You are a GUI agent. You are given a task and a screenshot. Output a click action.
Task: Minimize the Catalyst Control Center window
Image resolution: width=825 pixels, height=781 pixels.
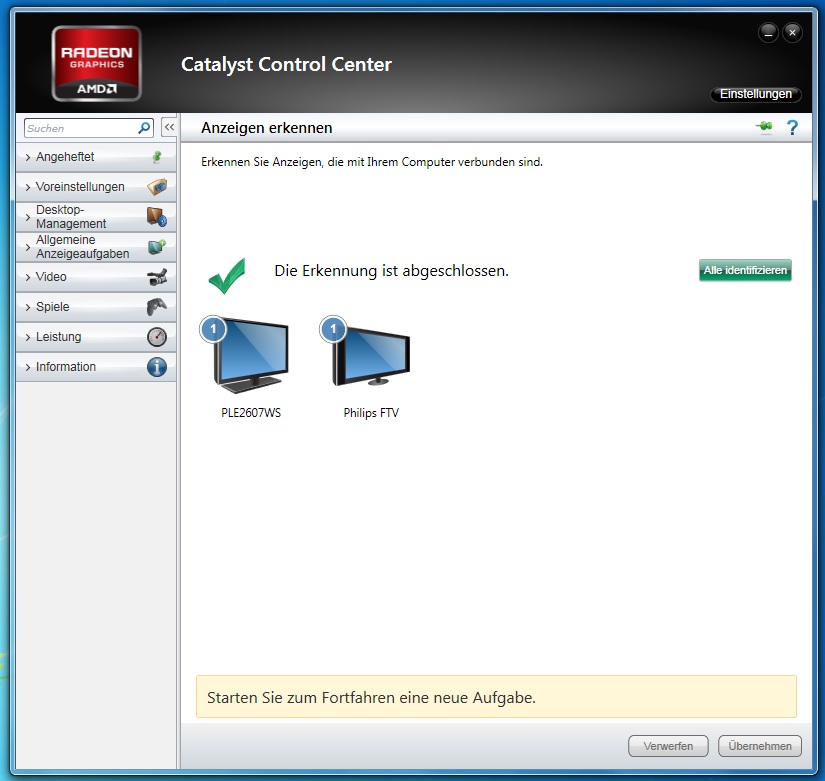768,33
